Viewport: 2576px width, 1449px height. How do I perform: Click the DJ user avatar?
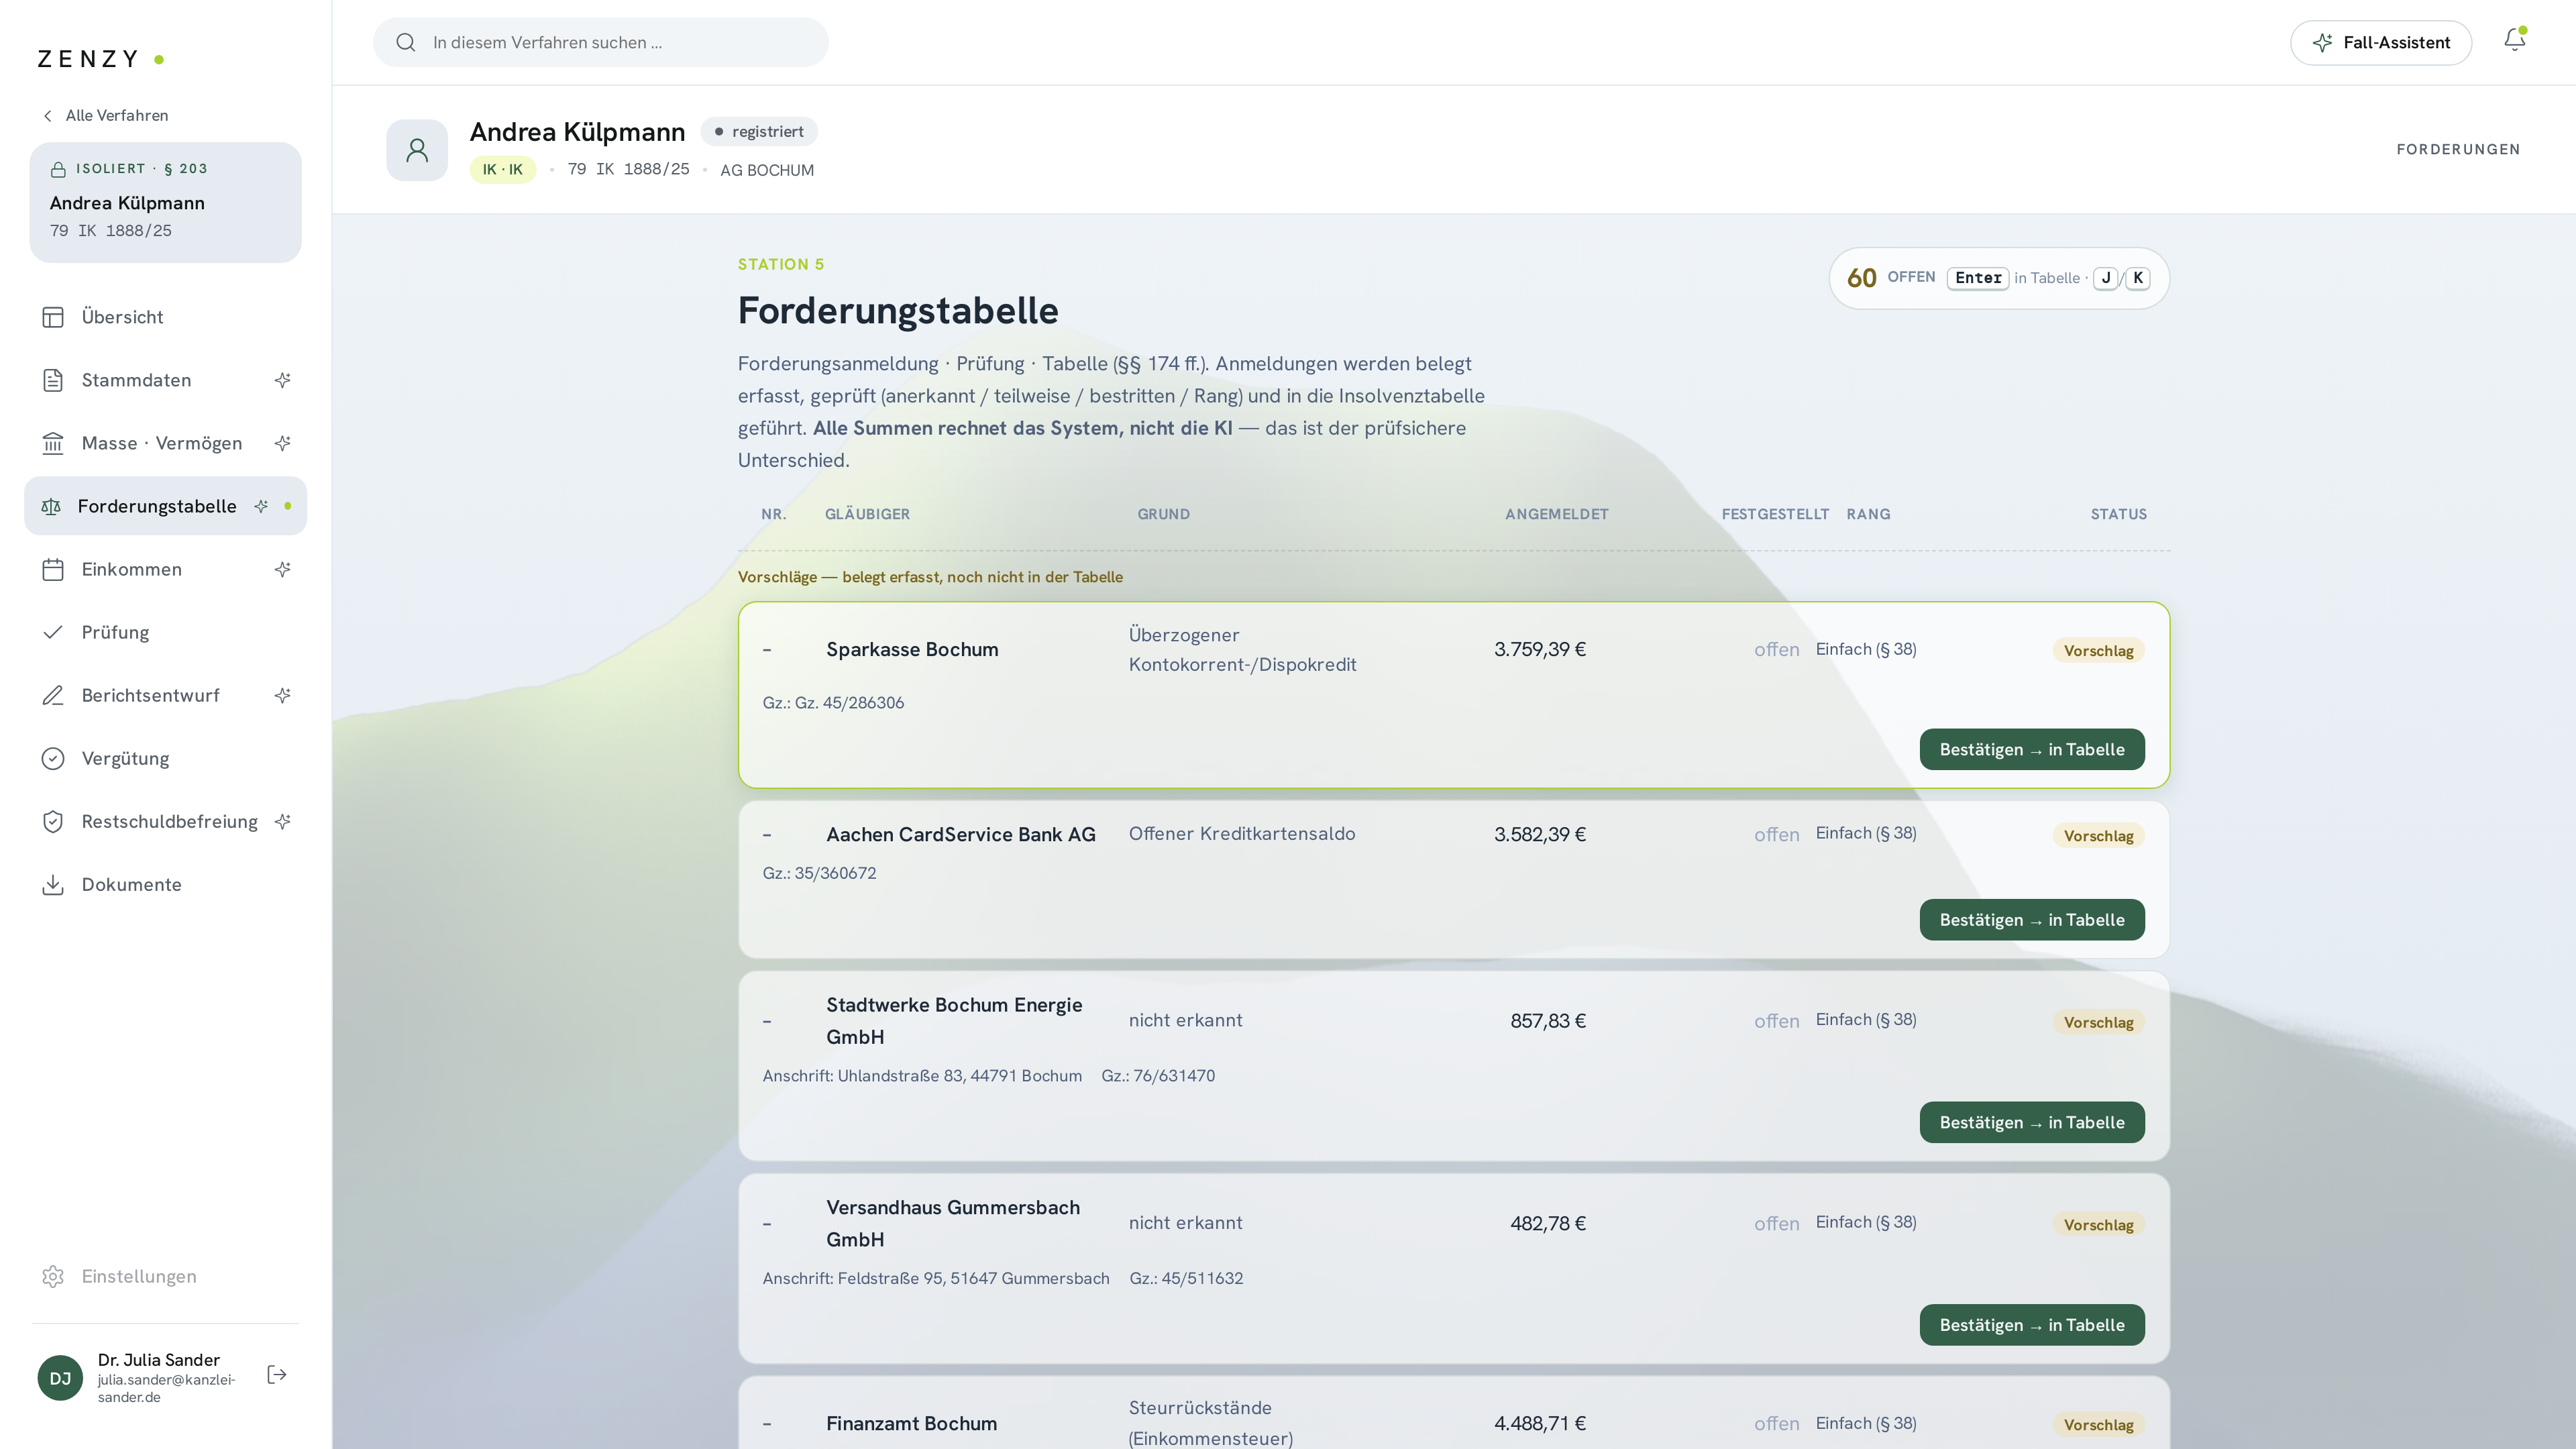click(60, 1378)
